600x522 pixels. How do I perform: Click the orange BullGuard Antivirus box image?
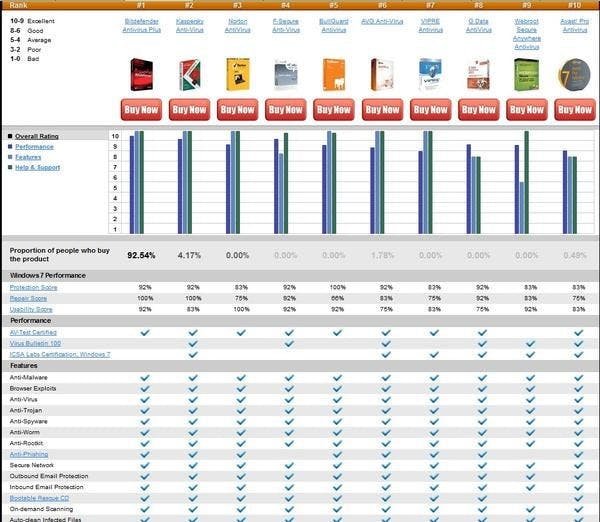click(x=334, y=74)
